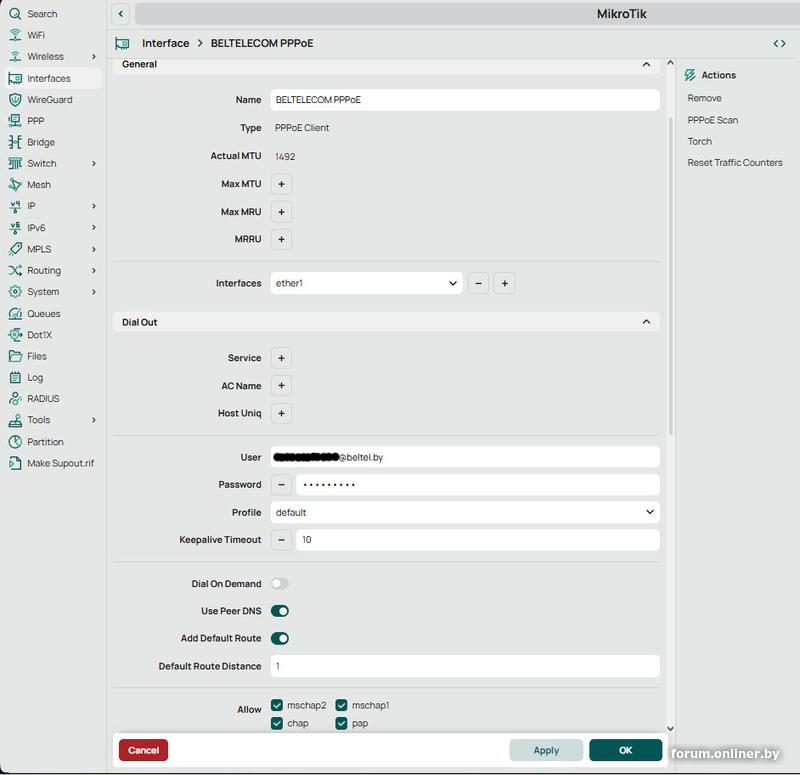Click the PPPoE Scan action
Image resolution: width=800 pixels, height=775 pixels.
pyautogui.click(x=712, y=120)
